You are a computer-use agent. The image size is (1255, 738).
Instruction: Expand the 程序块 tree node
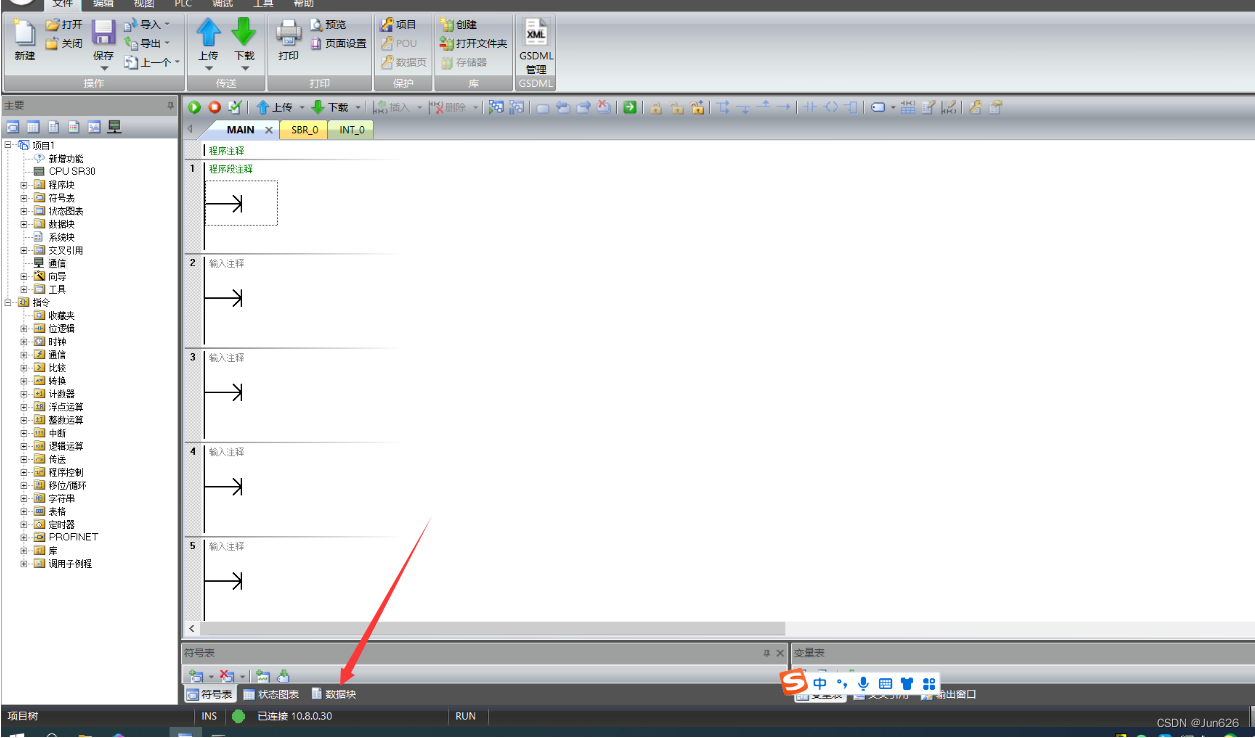24,185
